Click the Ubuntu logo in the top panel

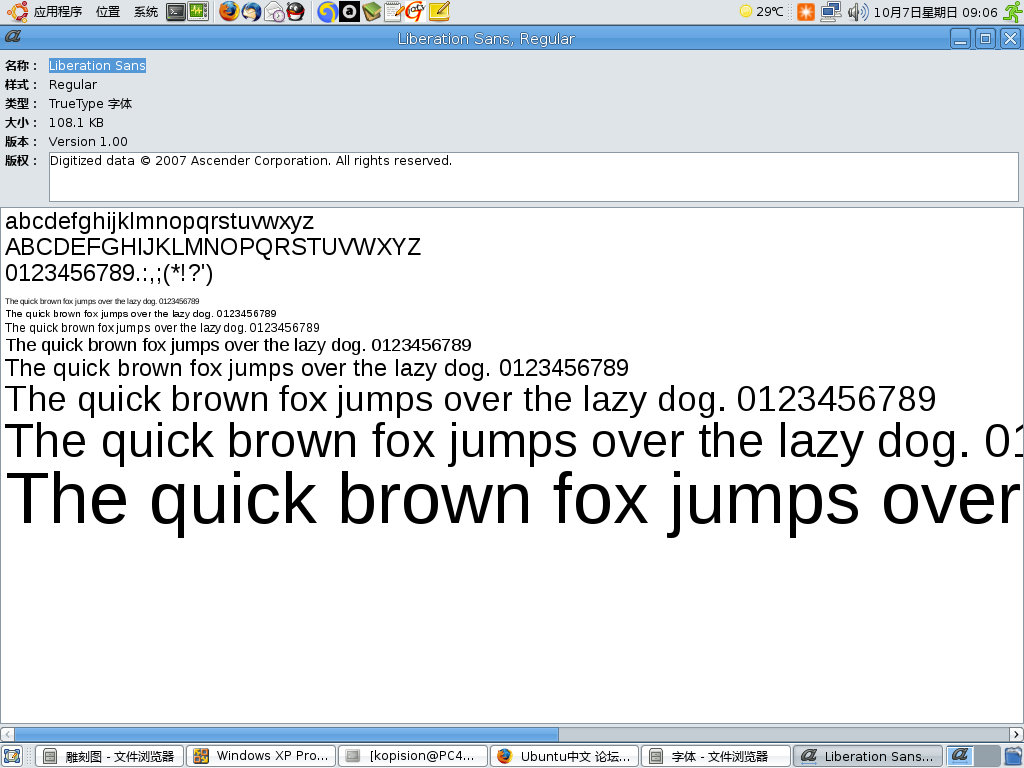pyautogui.click(x=17, y=11)
